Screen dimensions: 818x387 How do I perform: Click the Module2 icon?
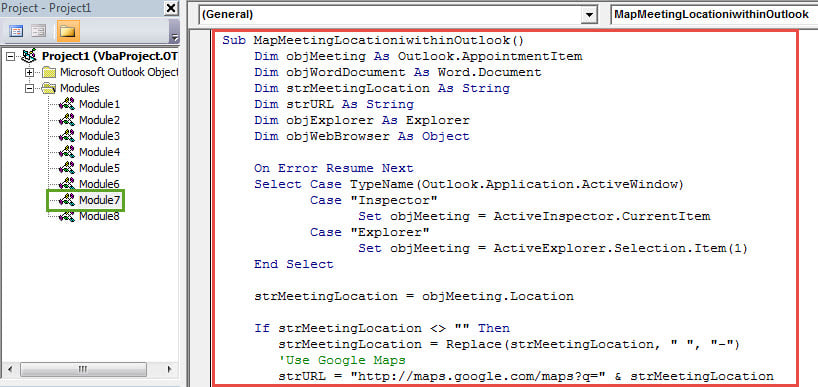tap(68, 120)
